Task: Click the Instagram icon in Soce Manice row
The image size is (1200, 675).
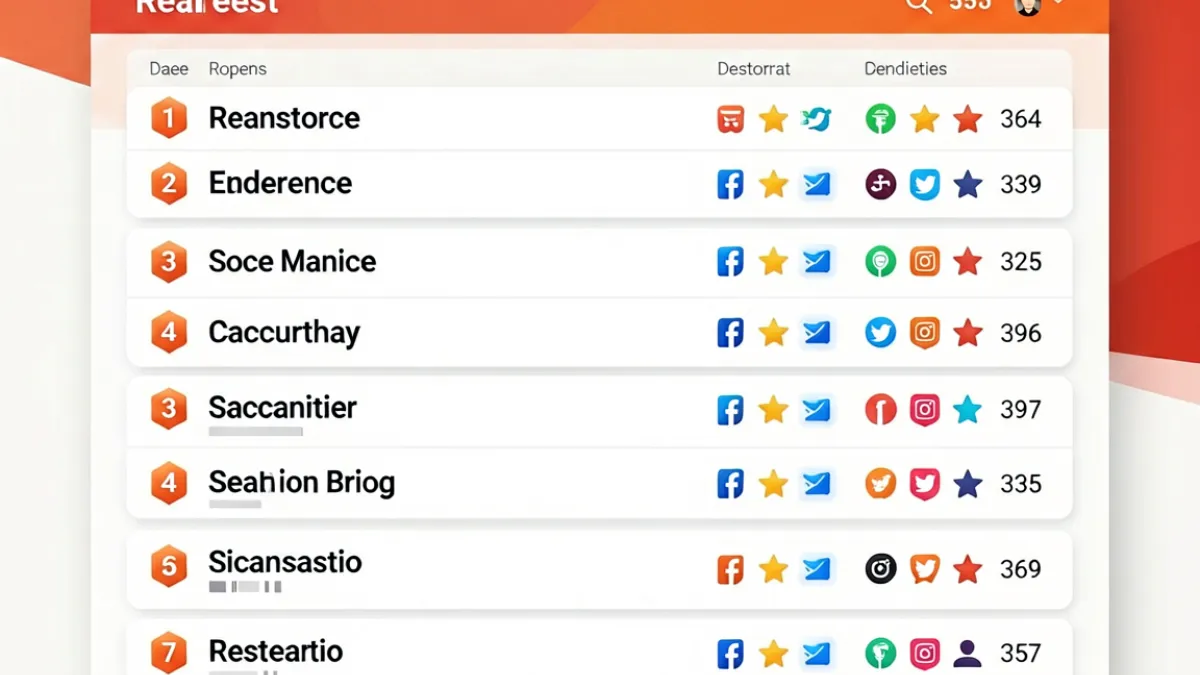Action: (x=925, y=262)
